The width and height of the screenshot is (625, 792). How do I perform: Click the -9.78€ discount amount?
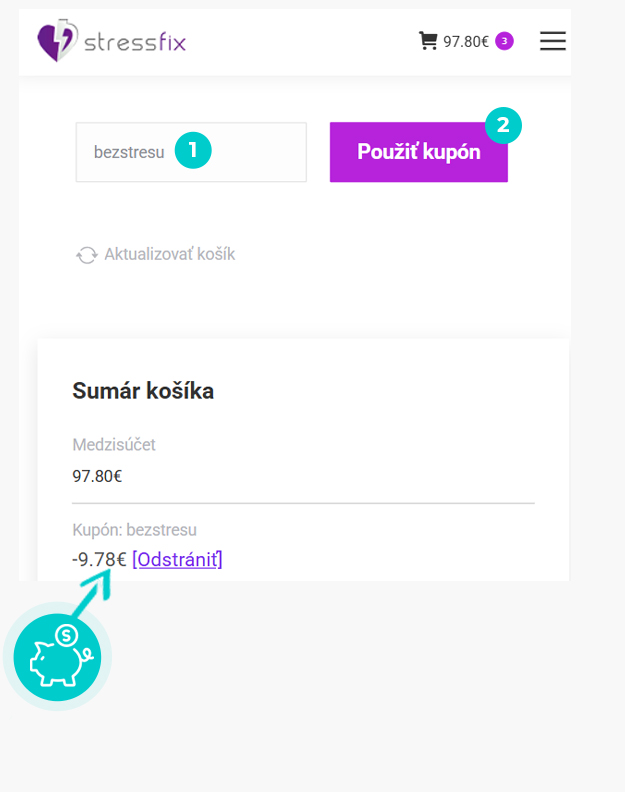pos(99,560)
